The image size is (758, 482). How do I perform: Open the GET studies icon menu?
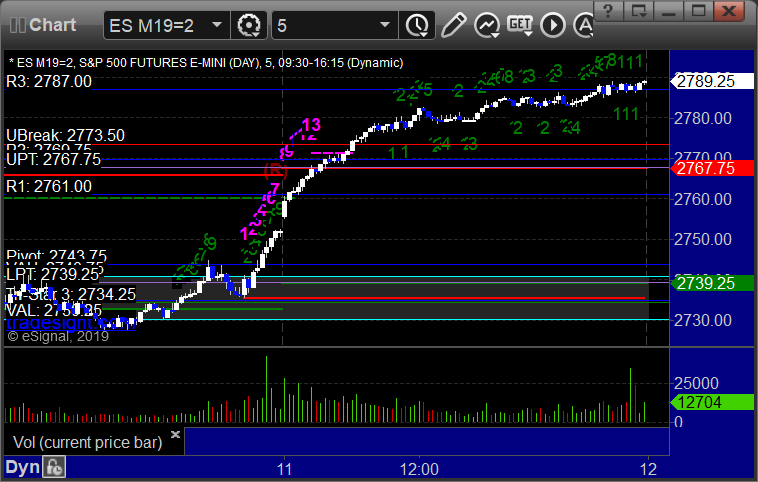(x=520, y=25)
